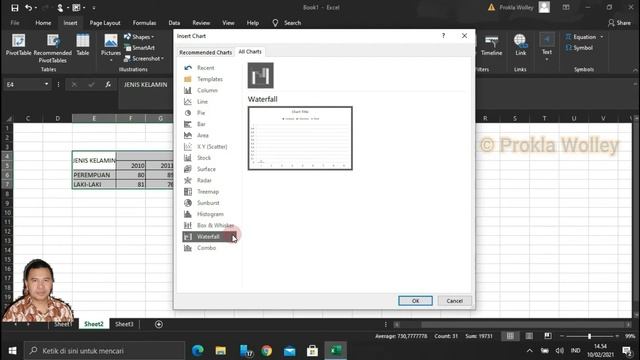Switch to Sheet3 tab
The width and height of the screenshot is (640, 360).
pos(124,324)
